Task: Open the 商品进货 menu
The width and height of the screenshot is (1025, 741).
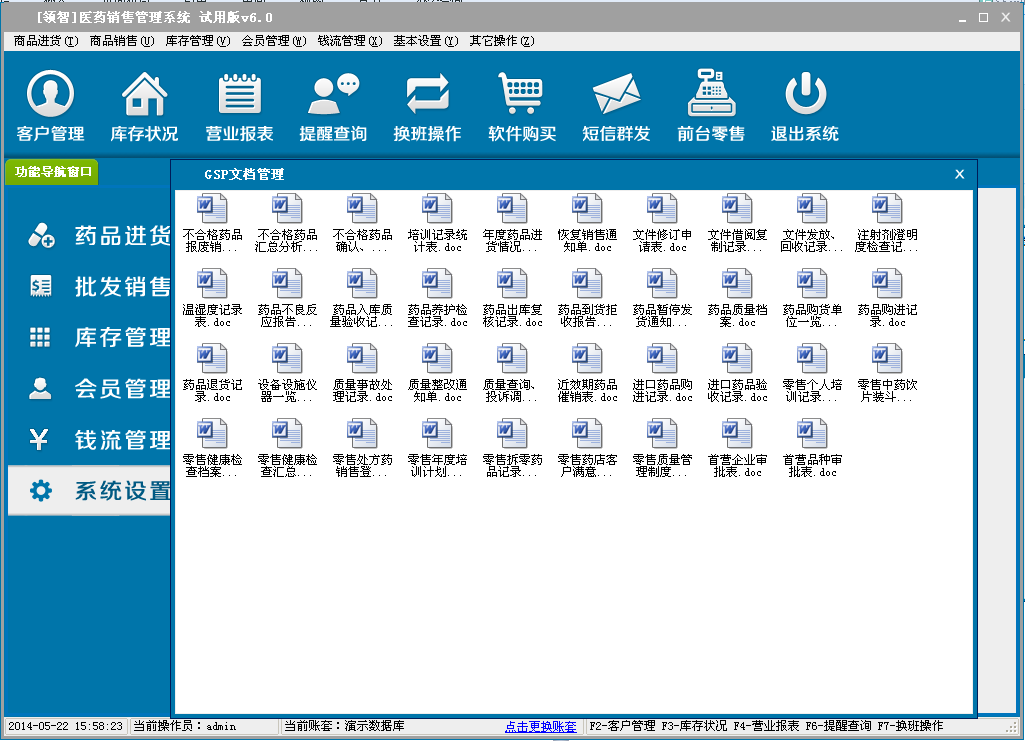Action: [45, 41]
